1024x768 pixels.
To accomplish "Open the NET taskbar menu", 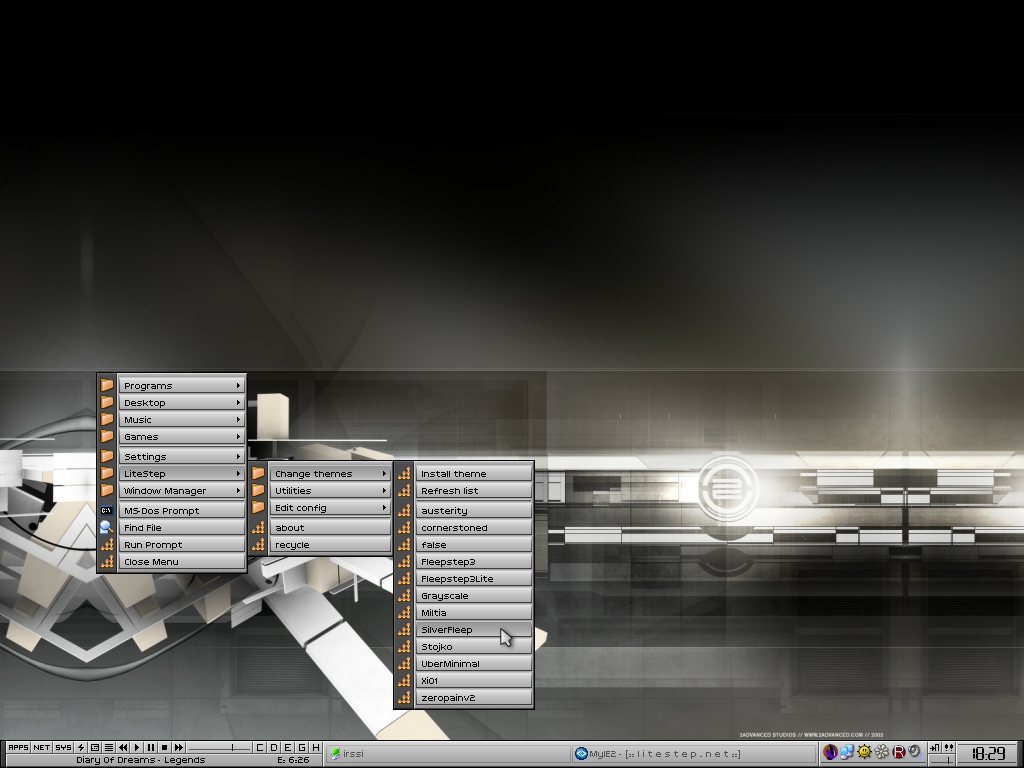I will coord(41,747).
